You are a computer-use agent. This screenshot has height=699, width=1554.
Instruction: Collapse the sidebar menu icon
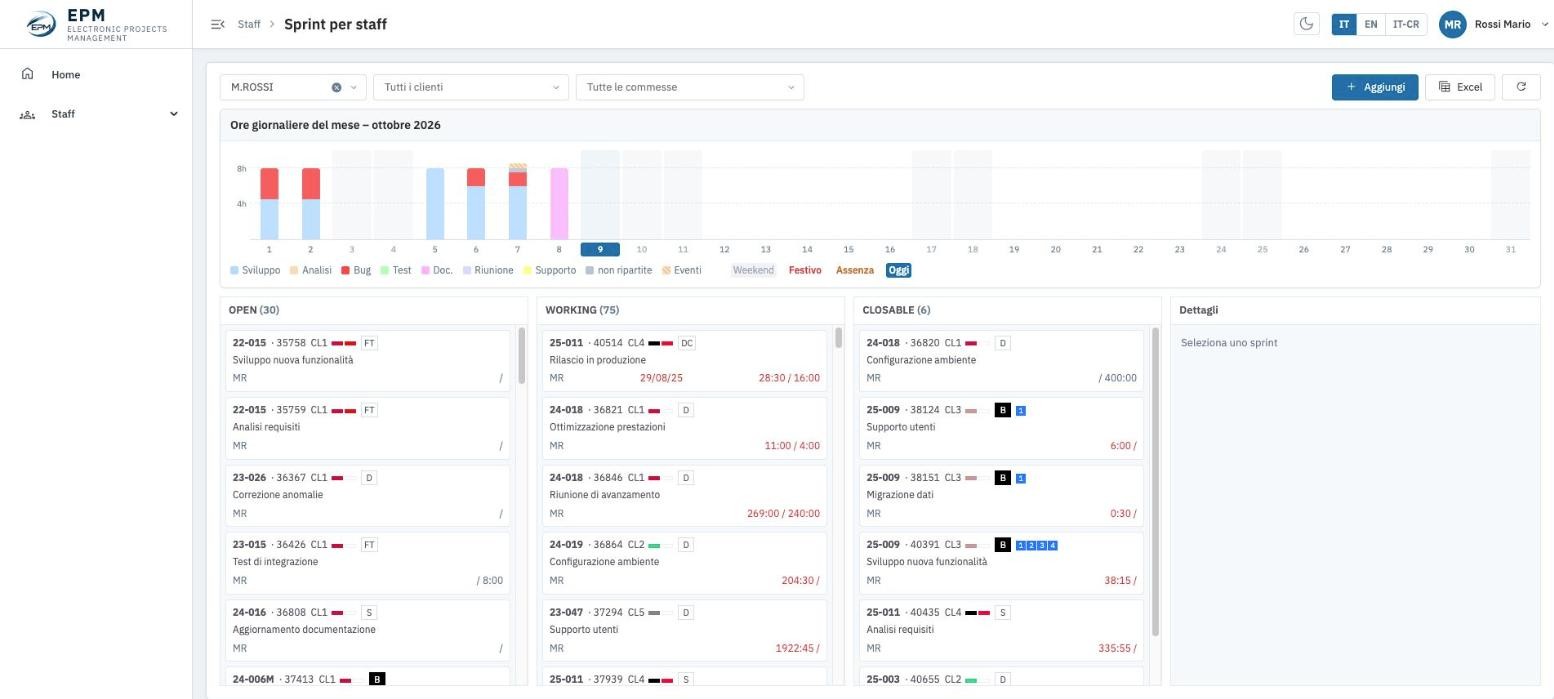click(x=217, y=24)
